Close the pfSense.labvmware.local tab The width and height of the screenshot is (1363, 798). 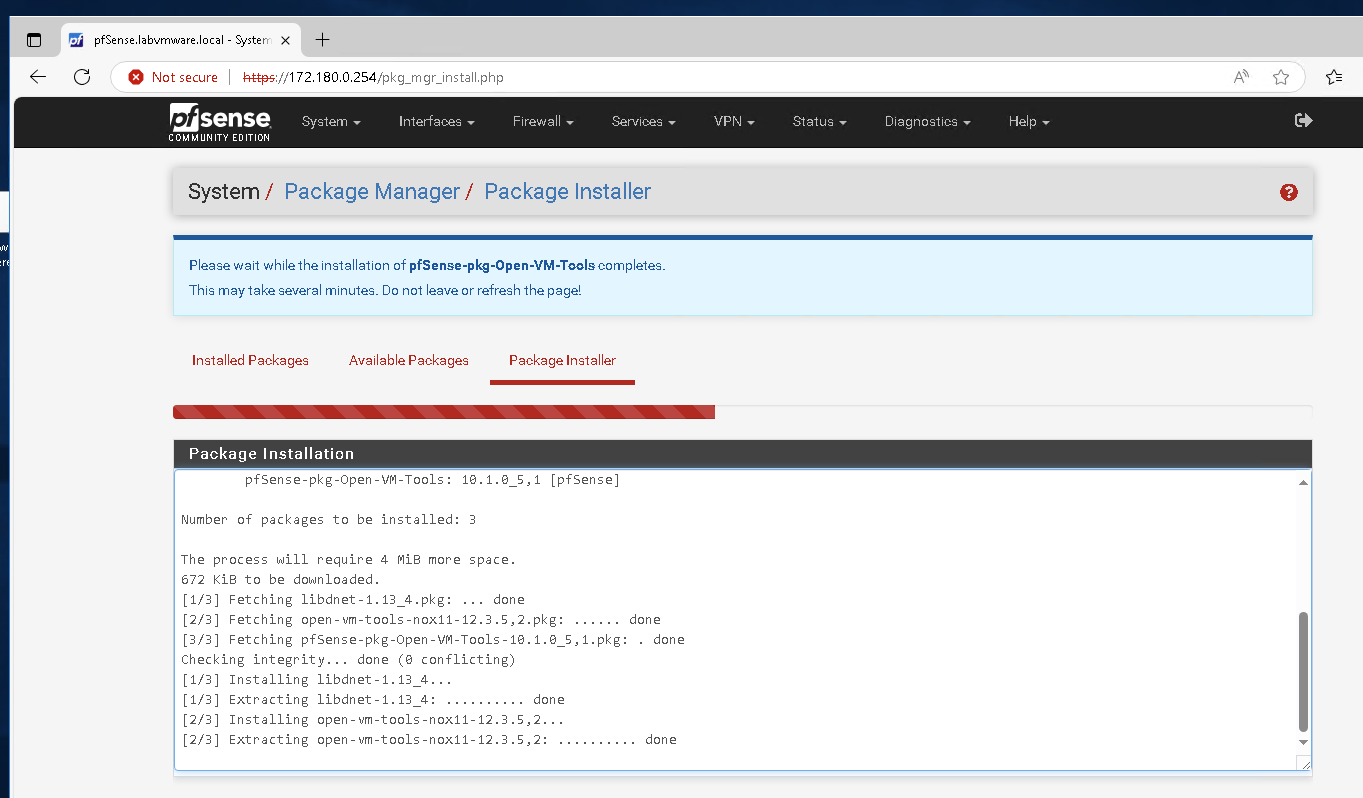[x=286, y=40]
